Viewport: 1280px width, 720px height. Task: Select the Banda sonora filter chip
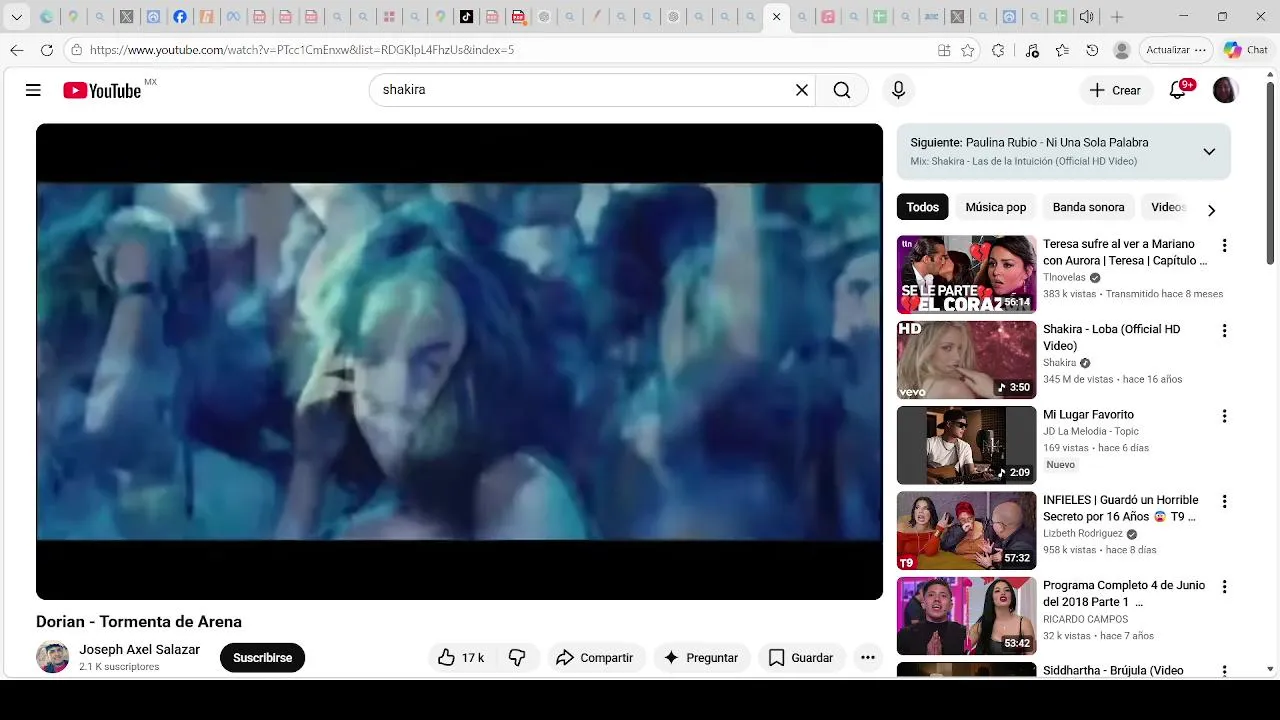pyautogui.click(x=1088, y=207)
